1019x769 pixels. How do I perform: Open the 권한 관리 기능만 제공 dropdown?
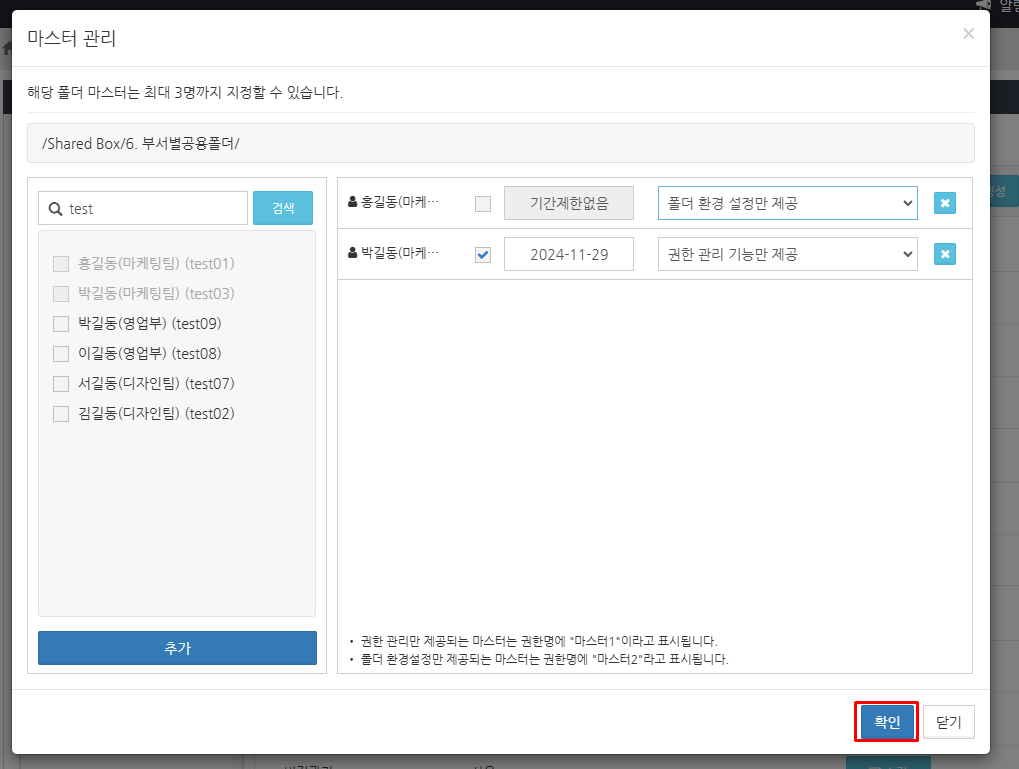tap(787, 254)
